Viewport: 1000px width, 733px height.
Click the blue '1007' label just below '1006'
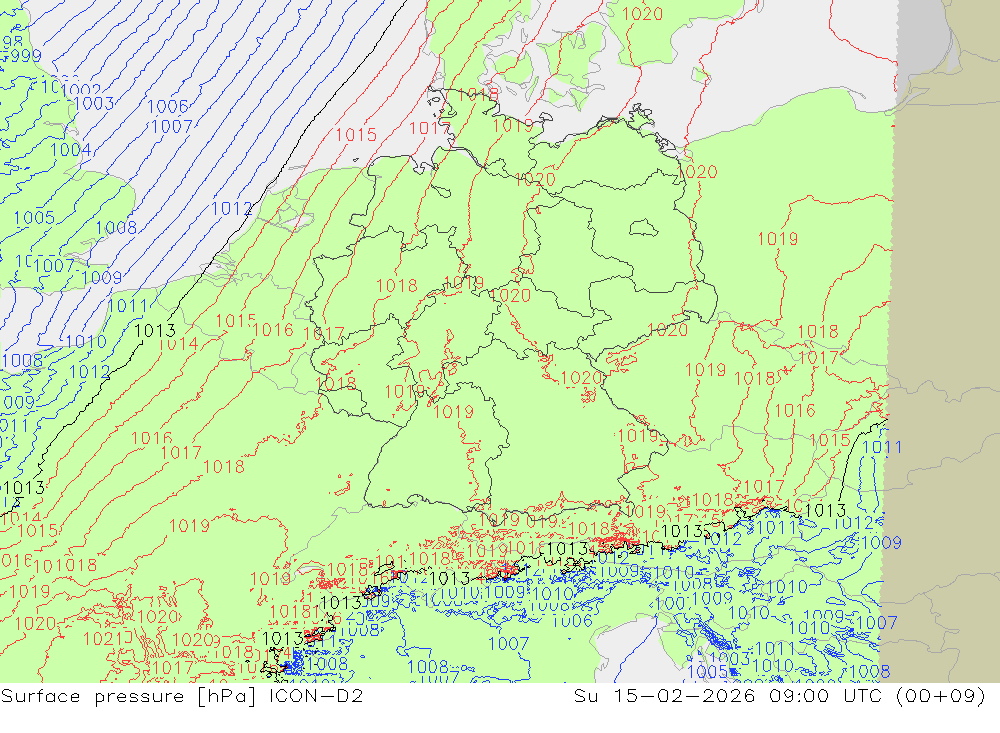172,126
